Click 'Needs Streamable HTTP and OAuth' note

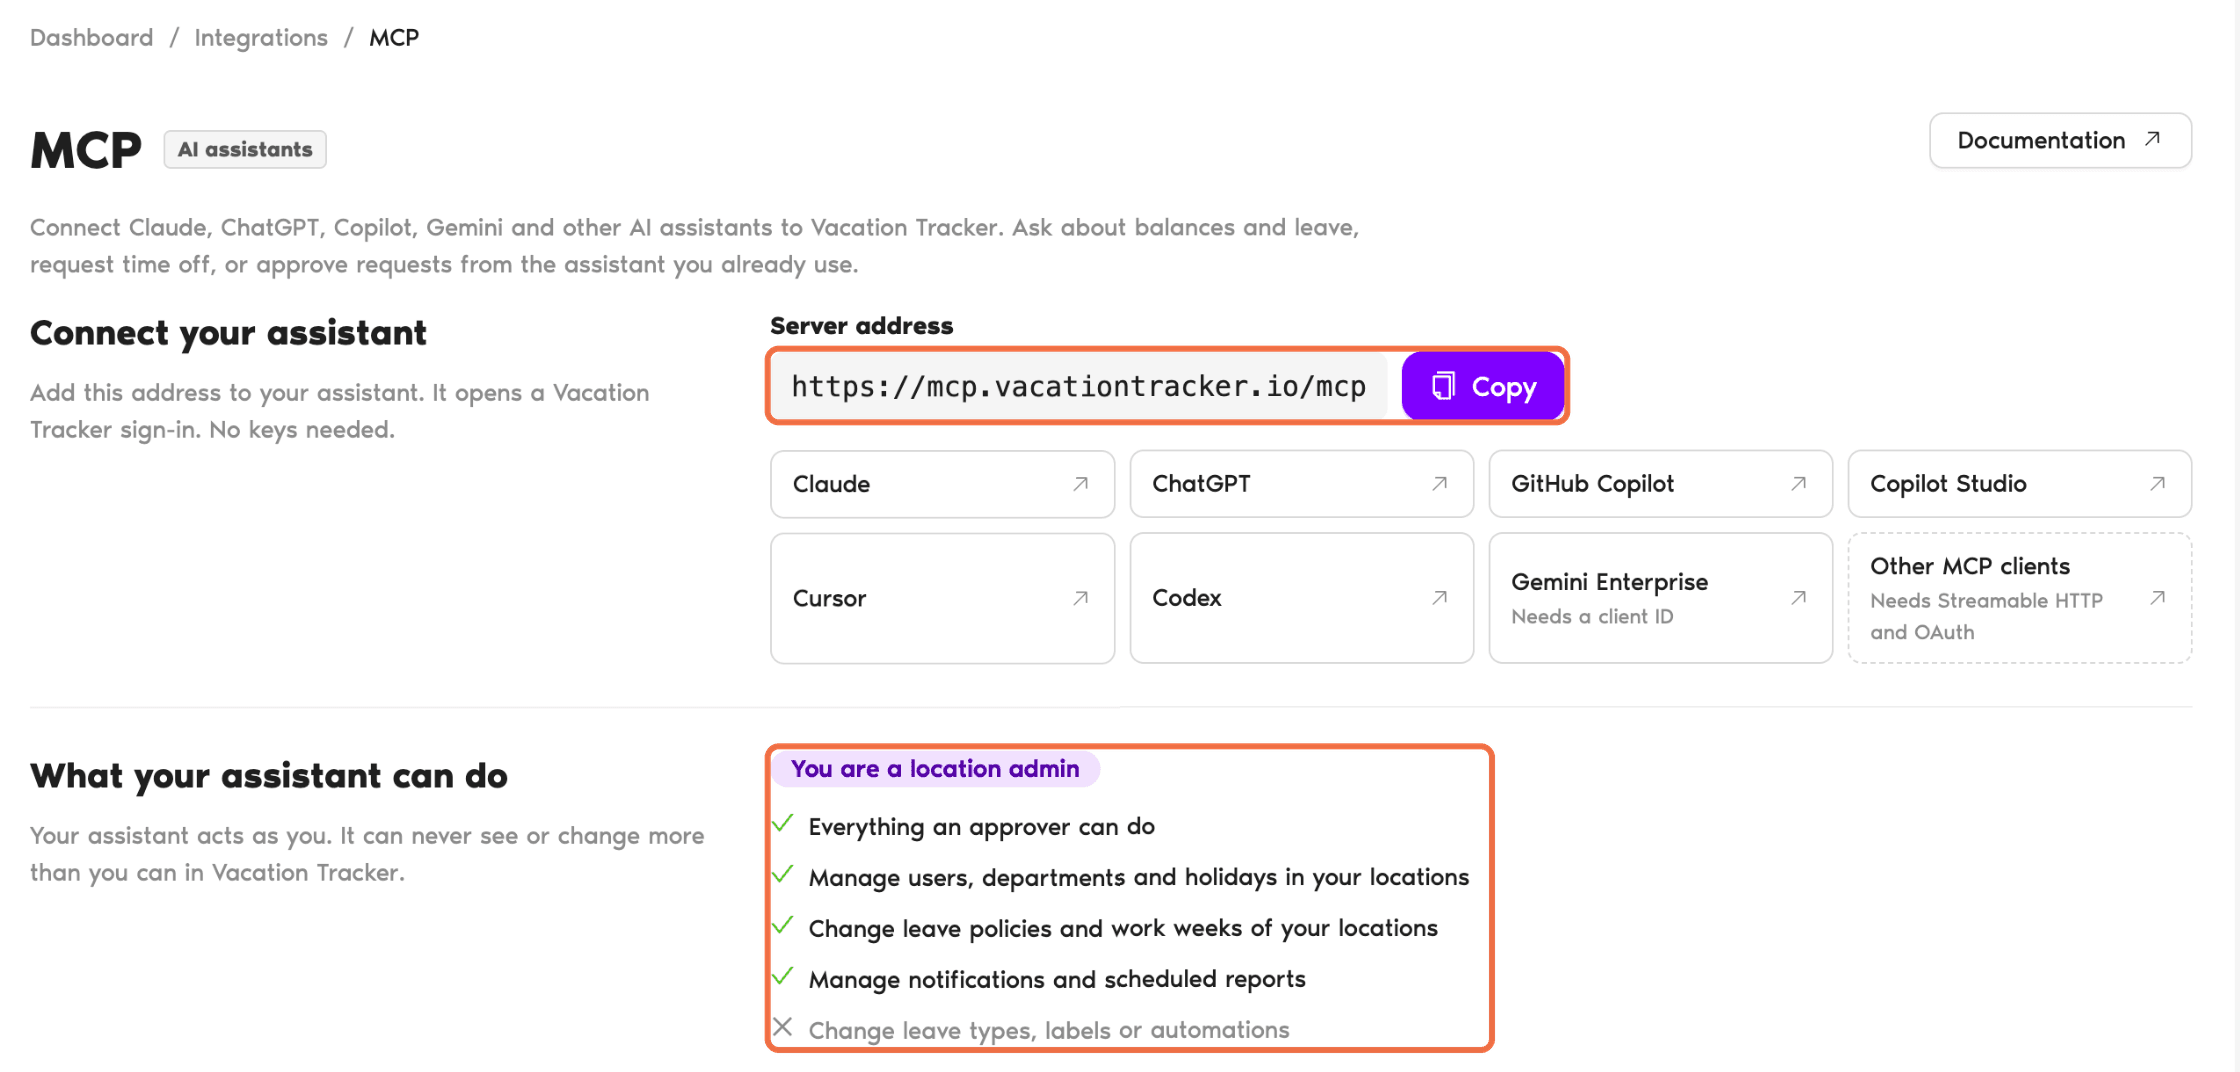coord(1986,616)
